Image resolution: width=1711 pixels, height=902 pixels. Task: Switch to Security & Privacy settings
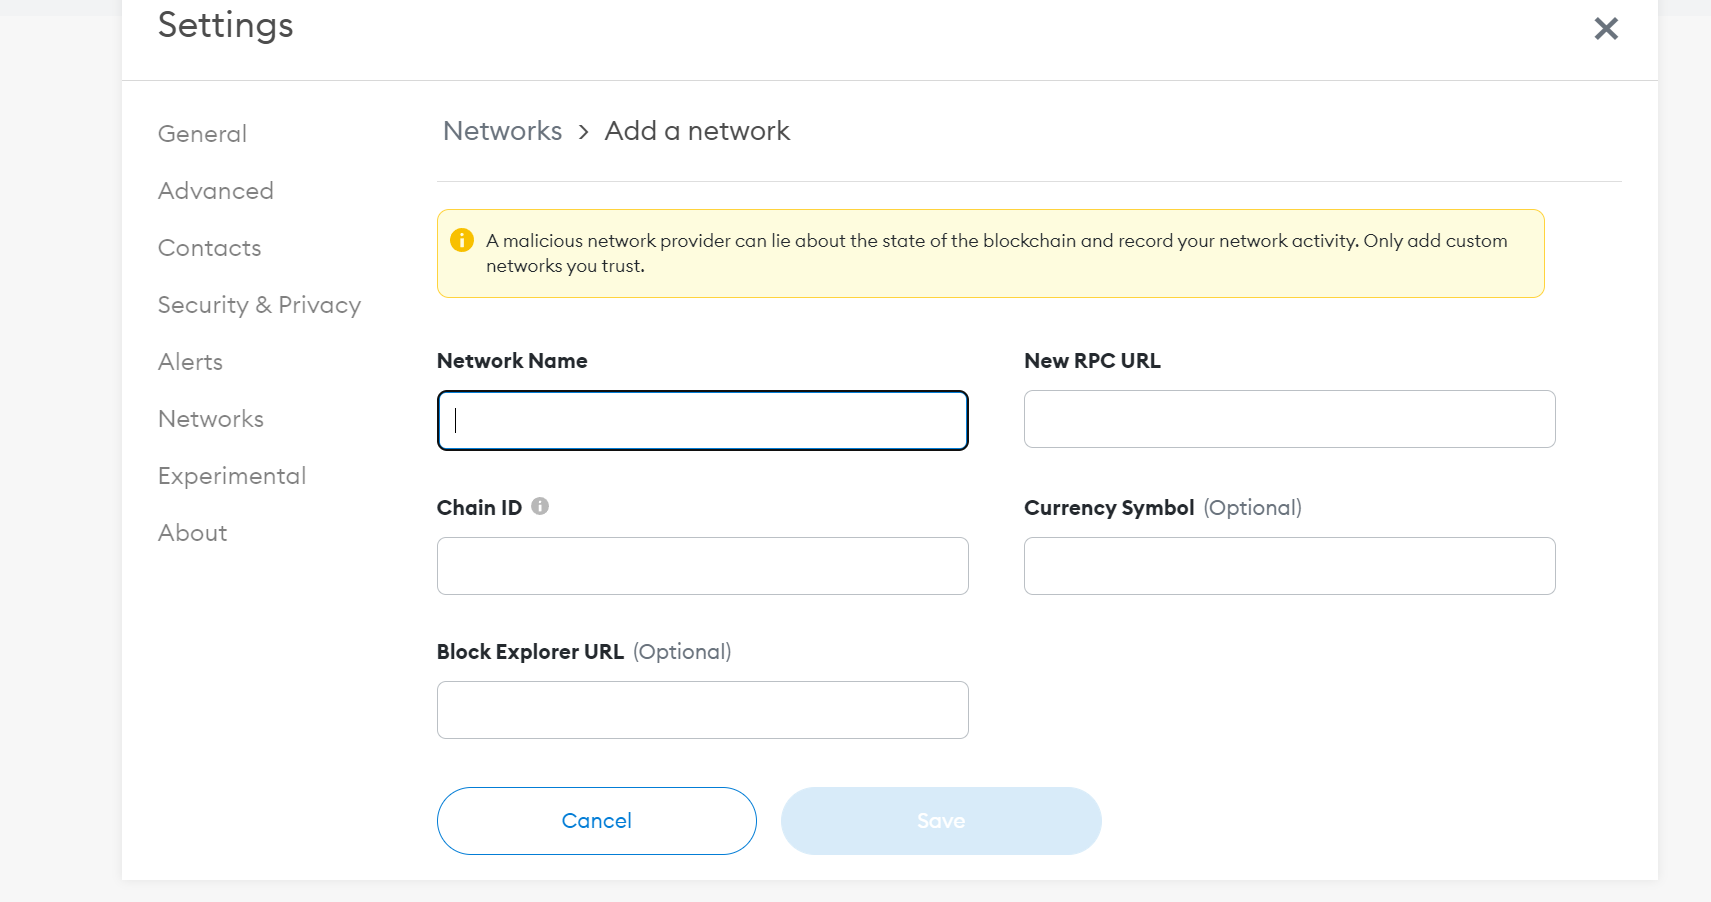(259, 305)
